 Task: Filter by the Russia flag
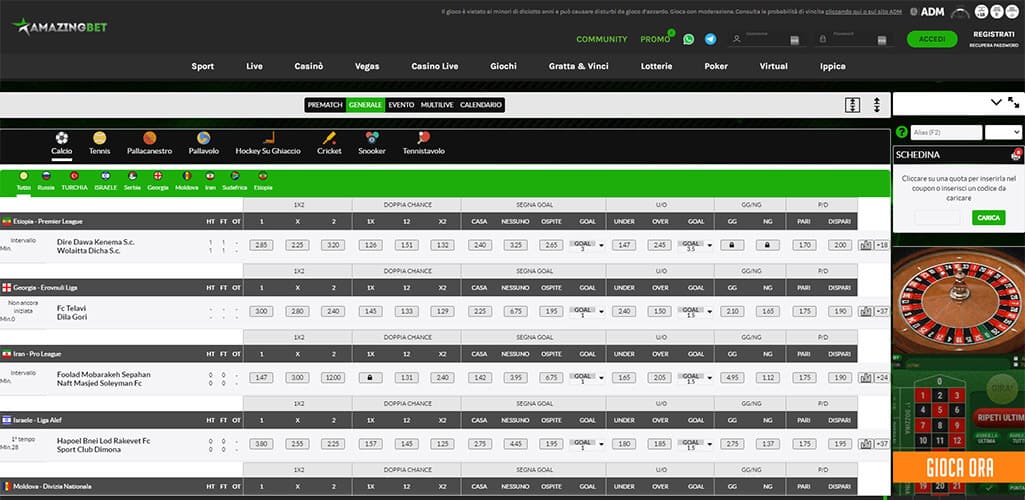click(x=46, y=176)
